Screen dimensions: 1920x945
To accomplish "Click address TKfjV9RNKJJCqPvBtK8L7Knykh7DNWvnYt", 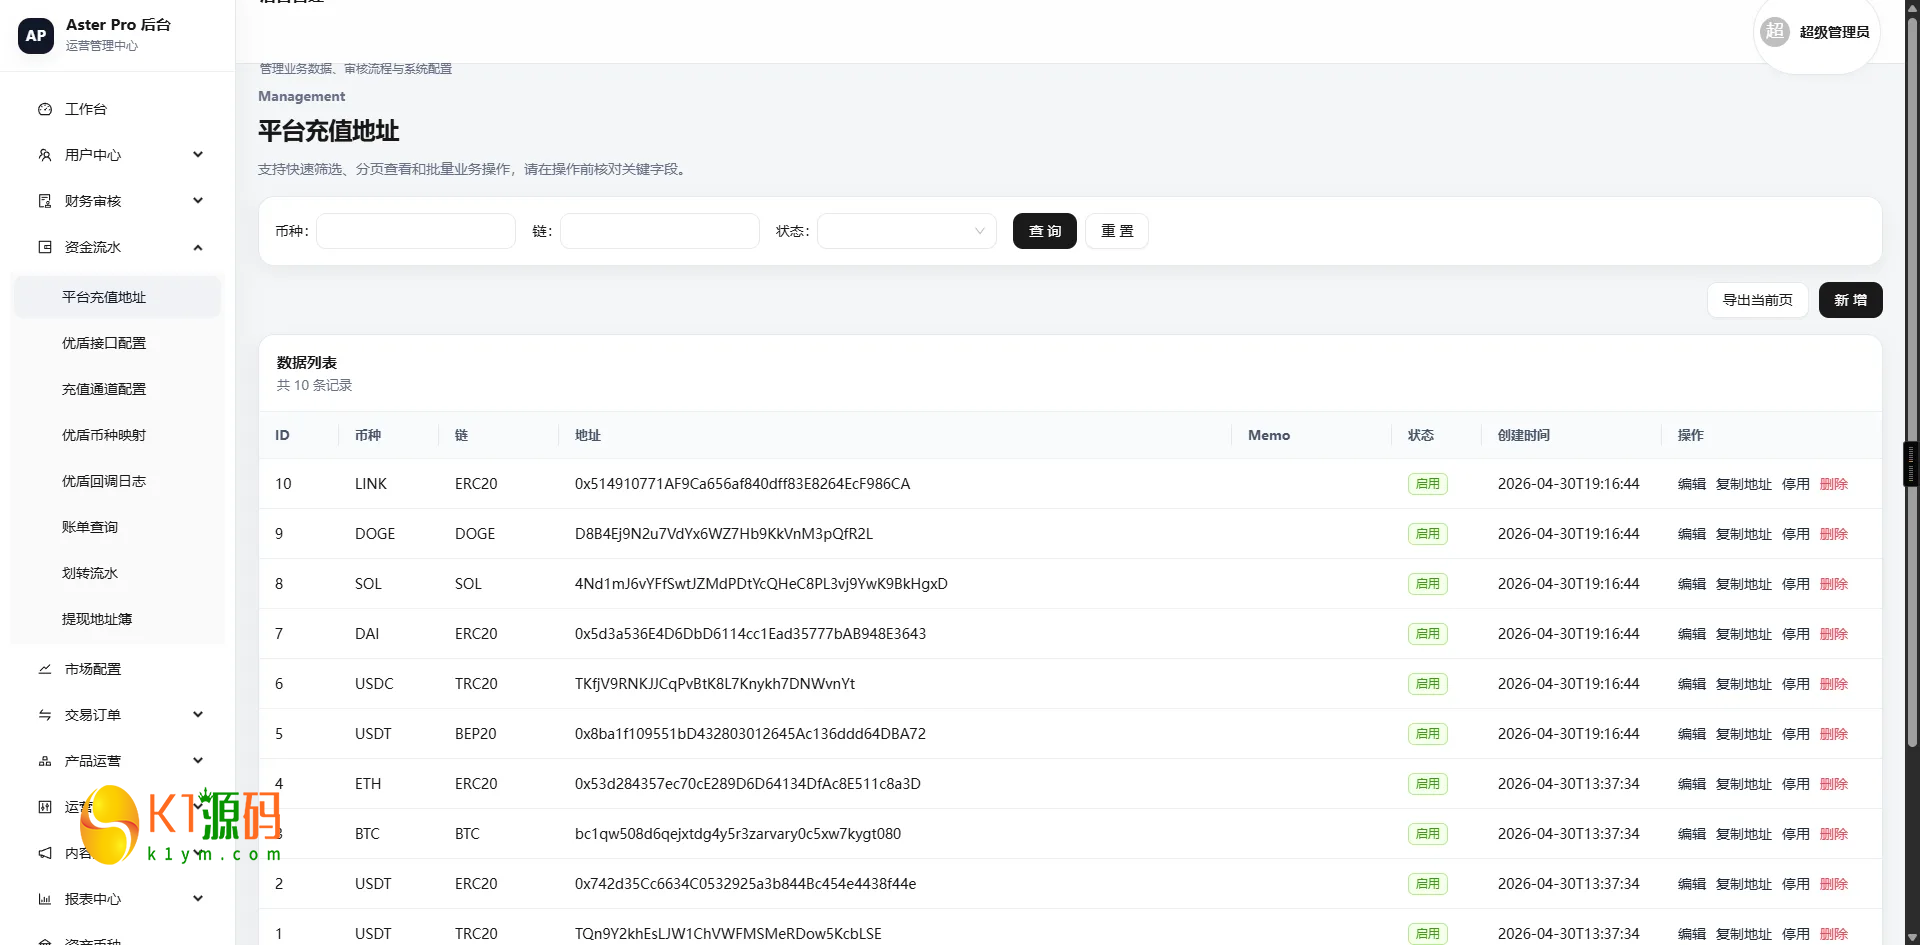I will point(715,684).
